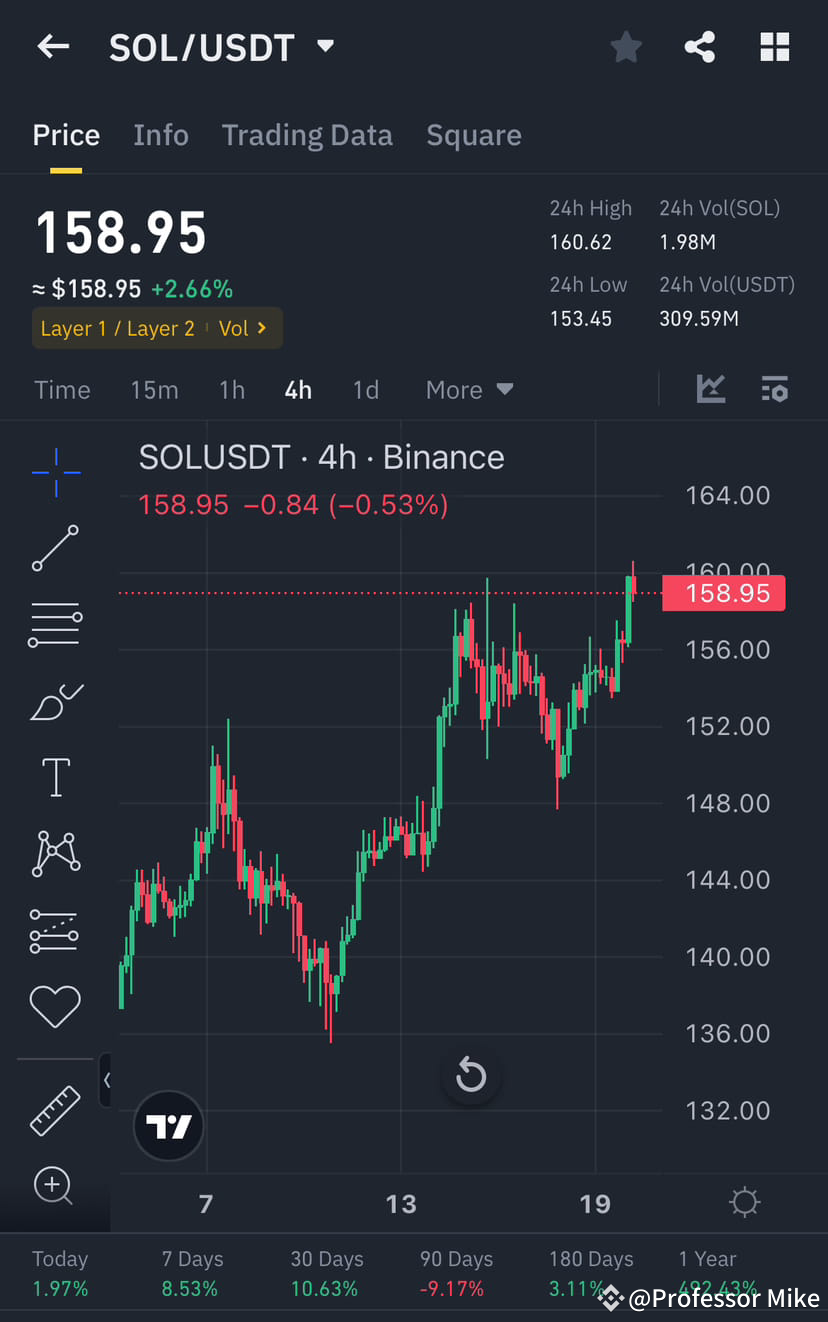
Task: Select the brush drawing tool
Action: (x=55, y=701)
